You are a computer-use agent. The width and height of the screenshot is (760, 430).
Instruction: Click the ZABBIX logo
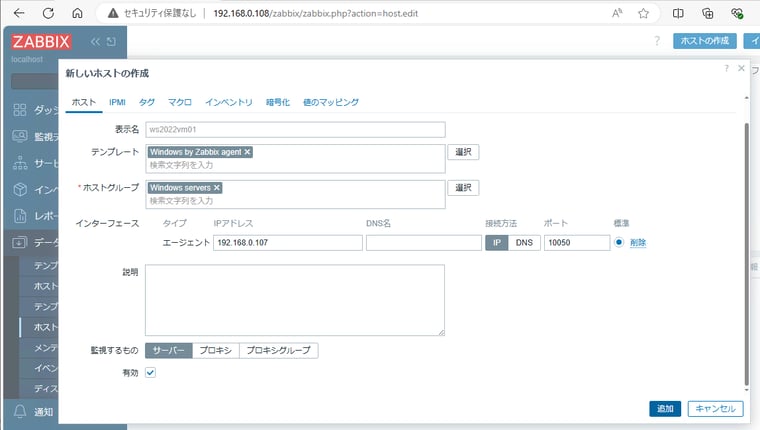[x=41, y=42]
